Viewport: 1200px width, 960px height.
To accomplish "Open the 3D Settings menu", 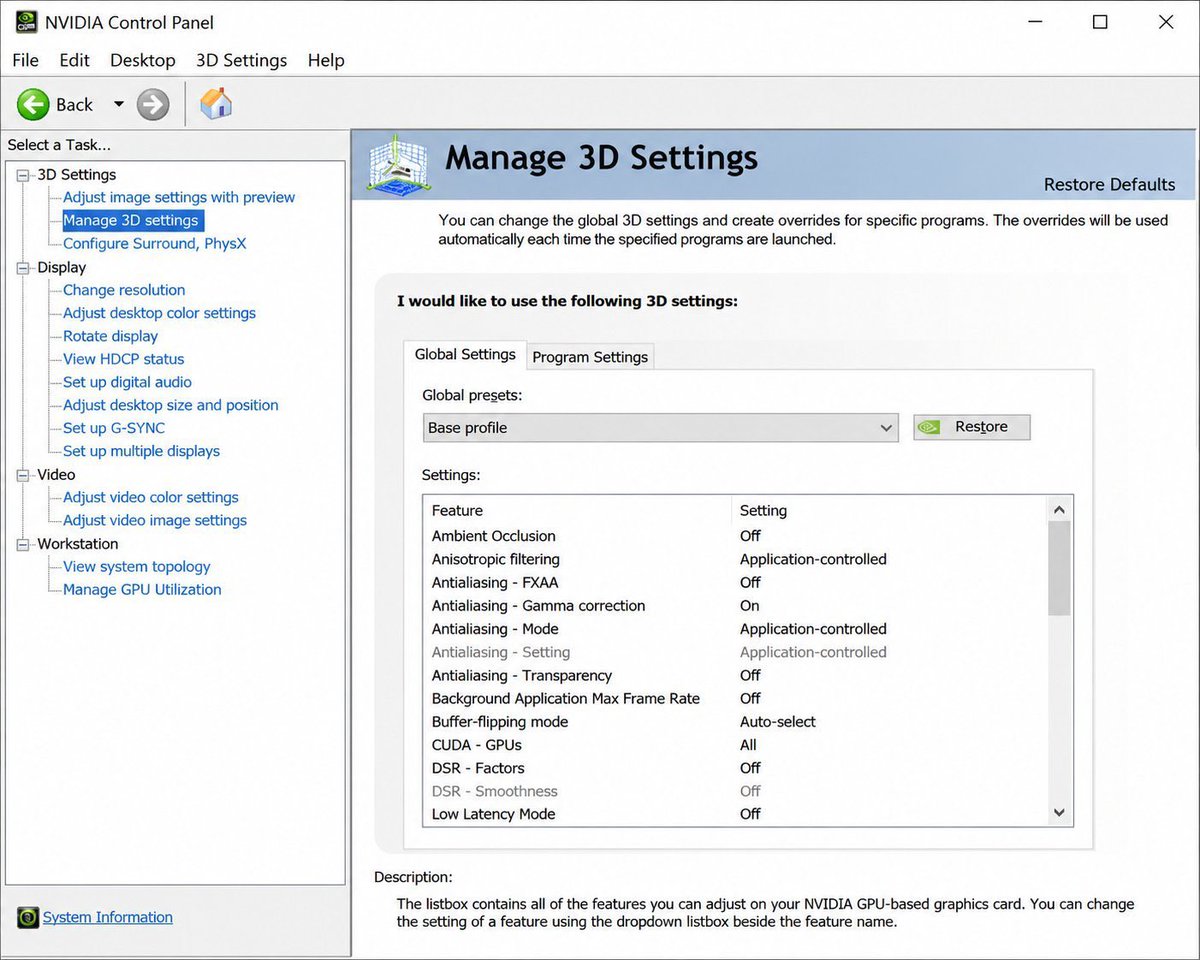I will click(x=241, y=60).
